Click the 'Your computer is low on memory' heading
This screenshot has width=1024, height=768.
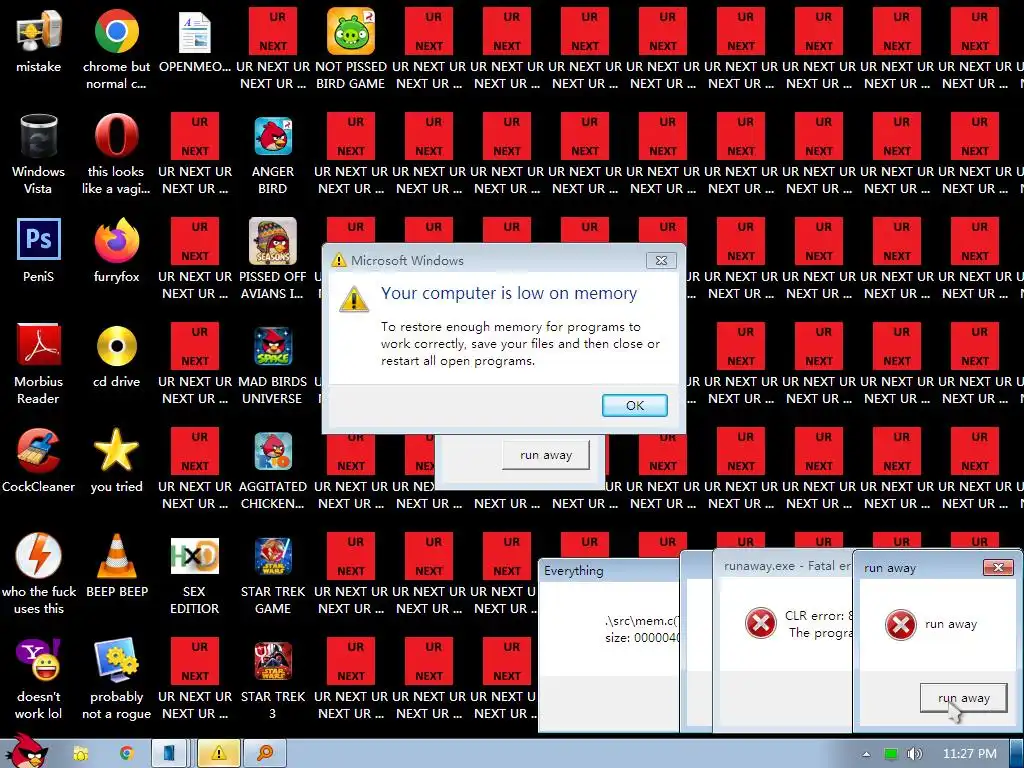[x=509, y=293]
